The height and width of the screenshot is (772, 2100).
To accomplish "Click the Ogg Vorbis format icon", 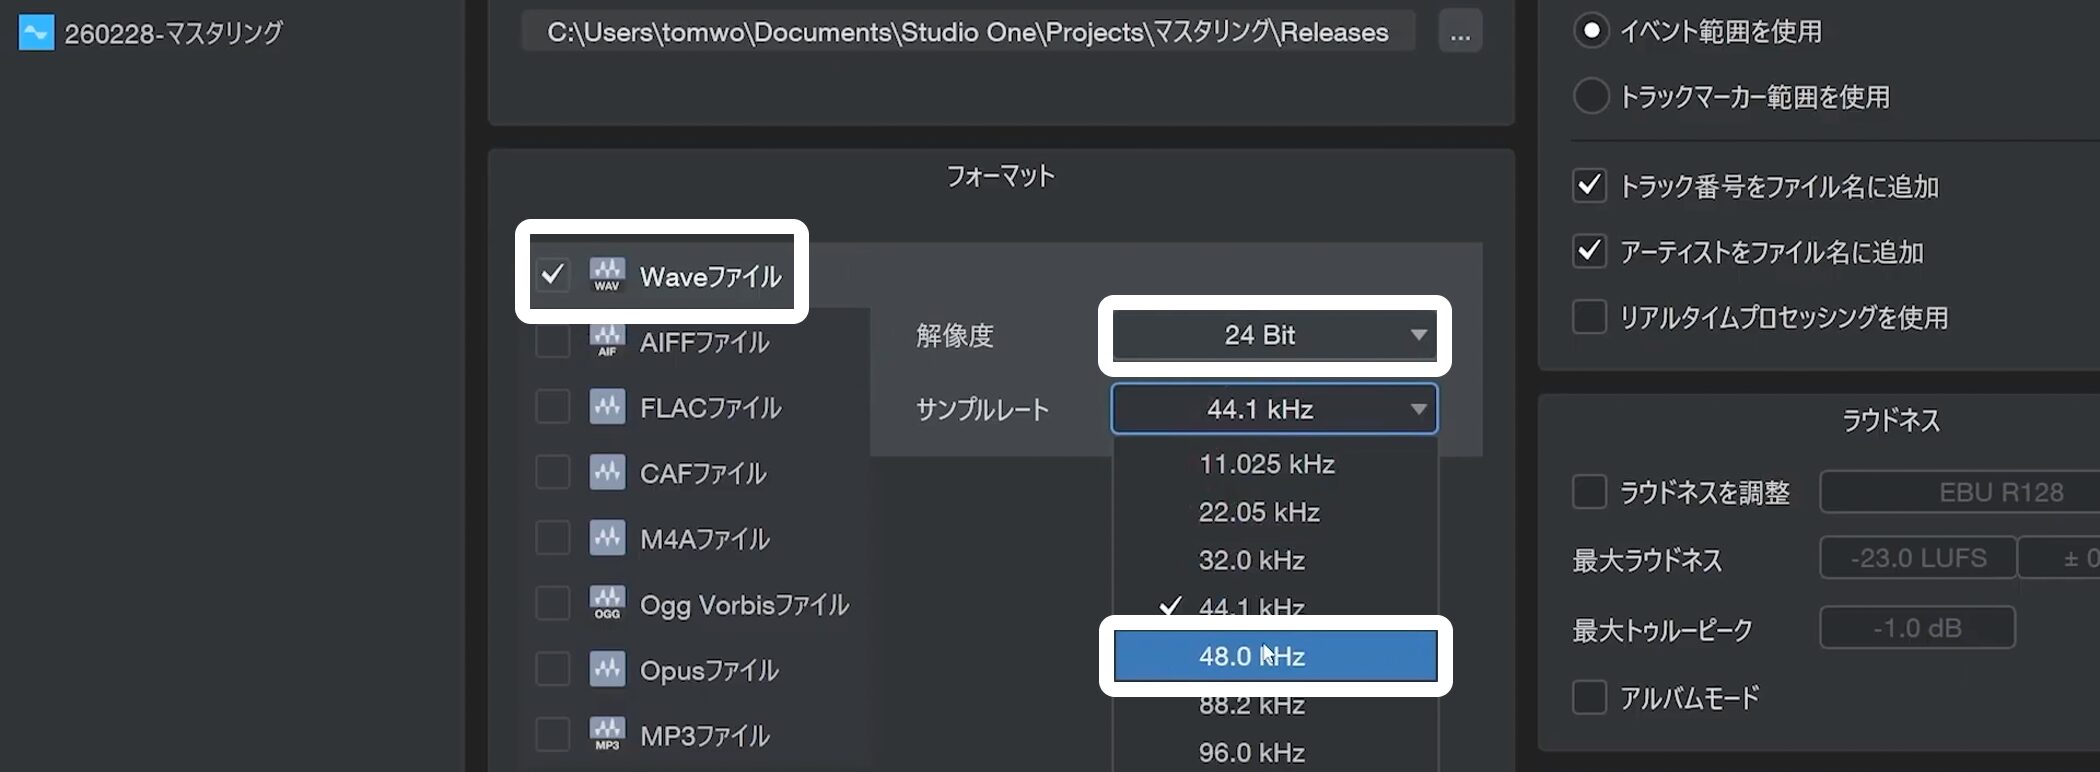I will pyautogui.click(x=607, y=604).
